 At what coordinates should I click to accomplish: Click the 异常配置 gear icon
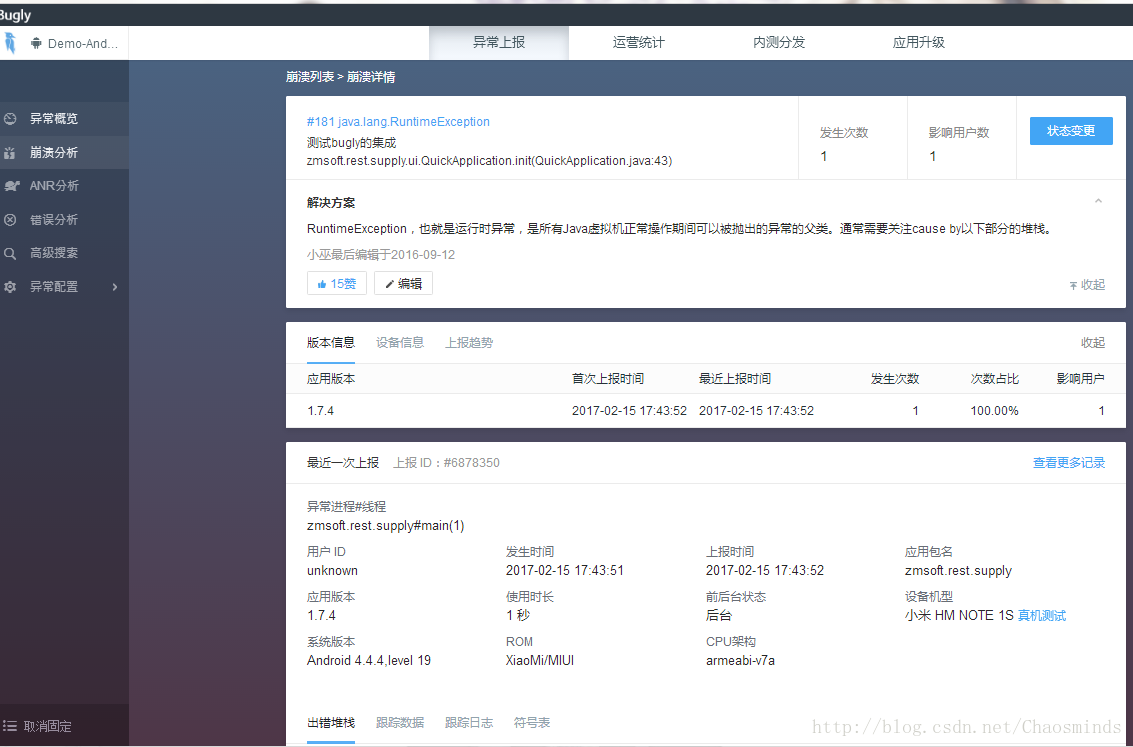tap(10, 287)
